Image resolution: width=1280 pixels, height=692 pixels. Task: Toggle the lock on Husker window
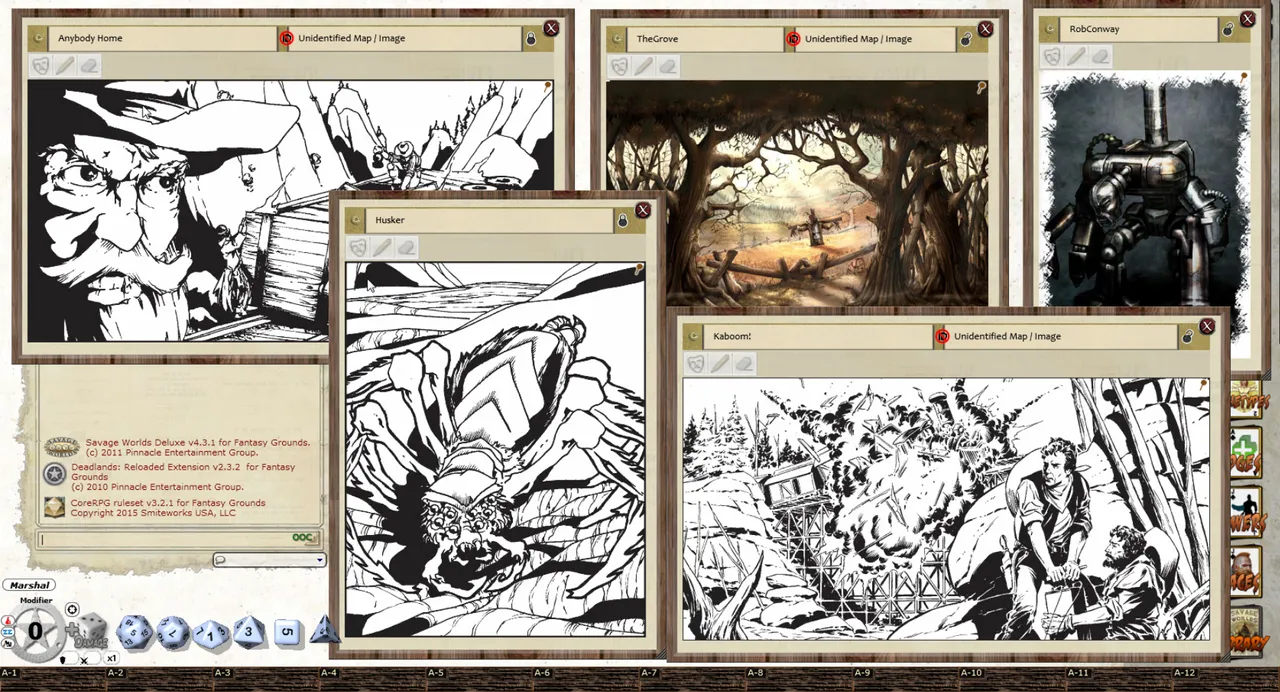[x=622, y=219]
